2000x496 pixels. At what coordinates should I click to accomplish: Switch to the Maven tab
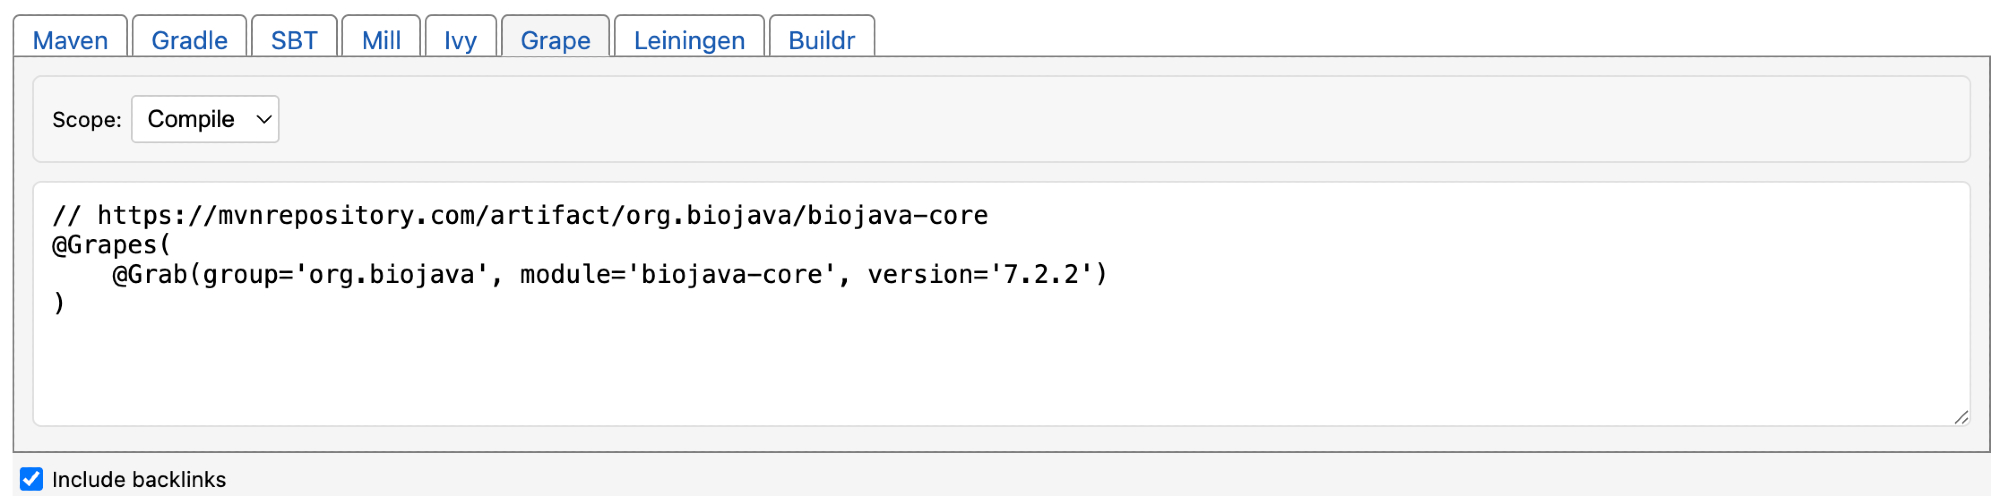pyautogui.click(x=70, y=40)
